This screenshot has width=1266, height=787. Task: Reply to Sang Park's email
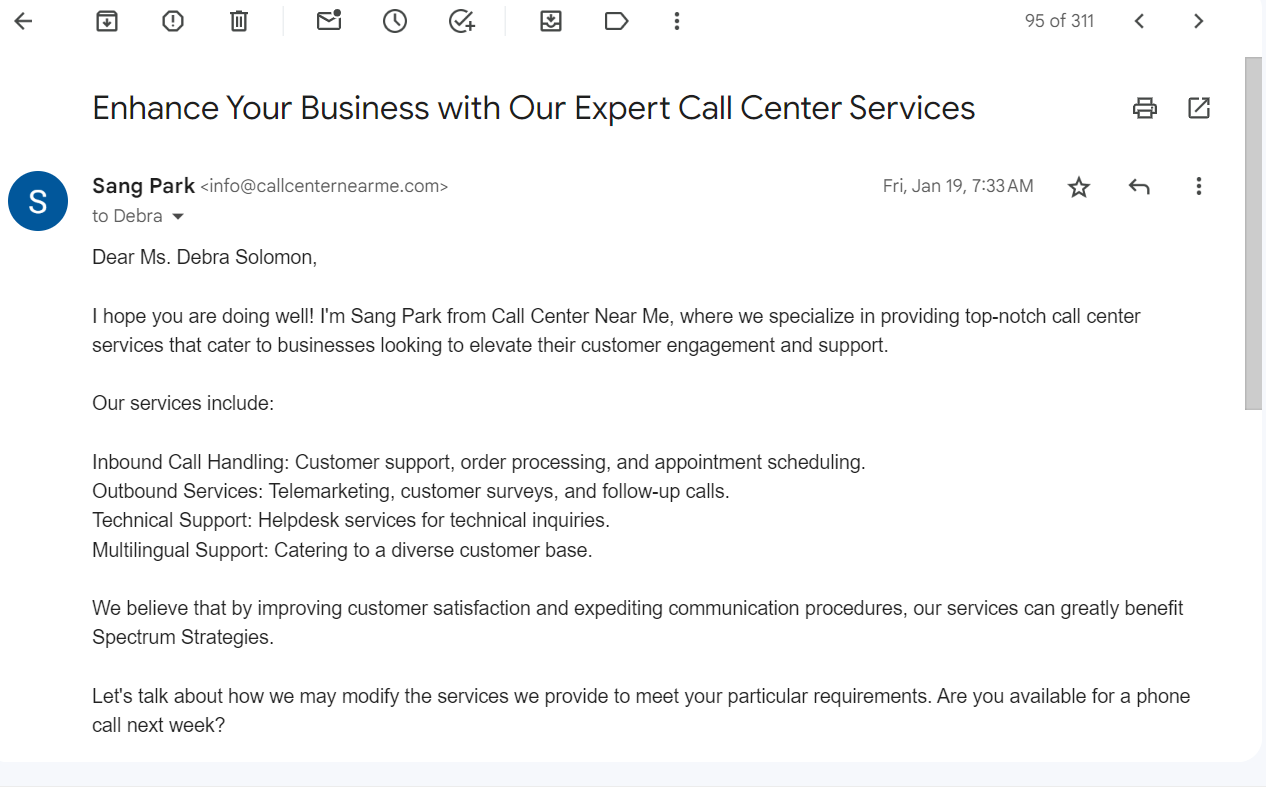(1139, 186)
